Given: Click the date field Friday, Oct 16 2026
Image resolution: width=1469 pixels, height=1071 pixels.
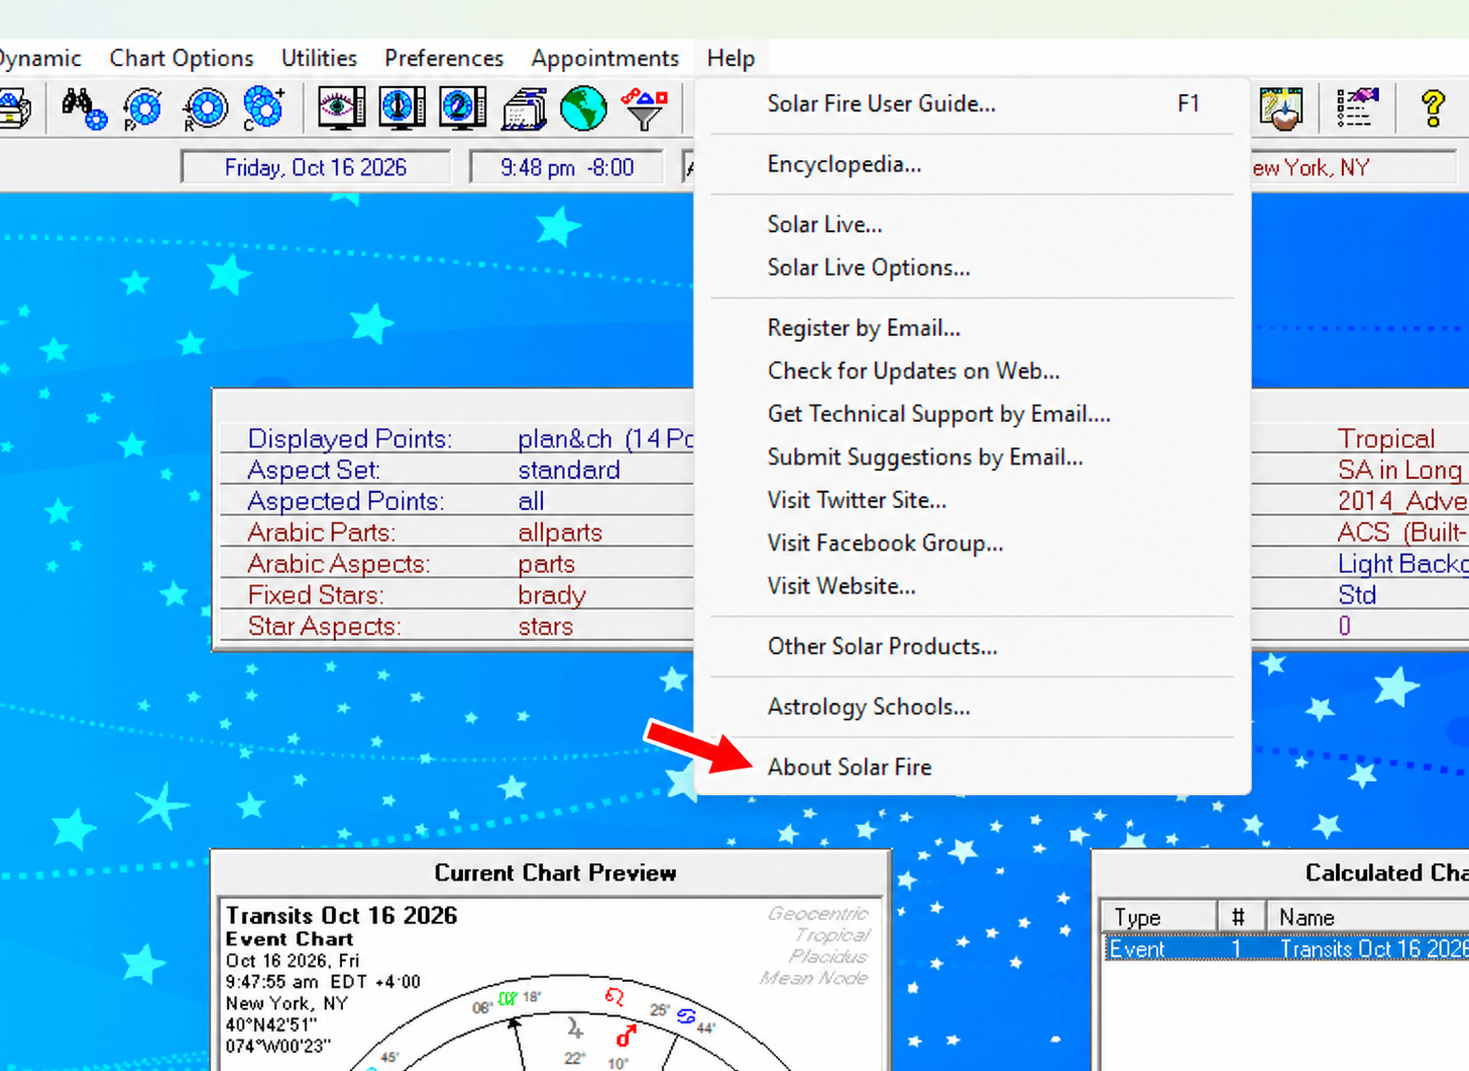Looking at the screenshot, I should click(x=316, y=167).
